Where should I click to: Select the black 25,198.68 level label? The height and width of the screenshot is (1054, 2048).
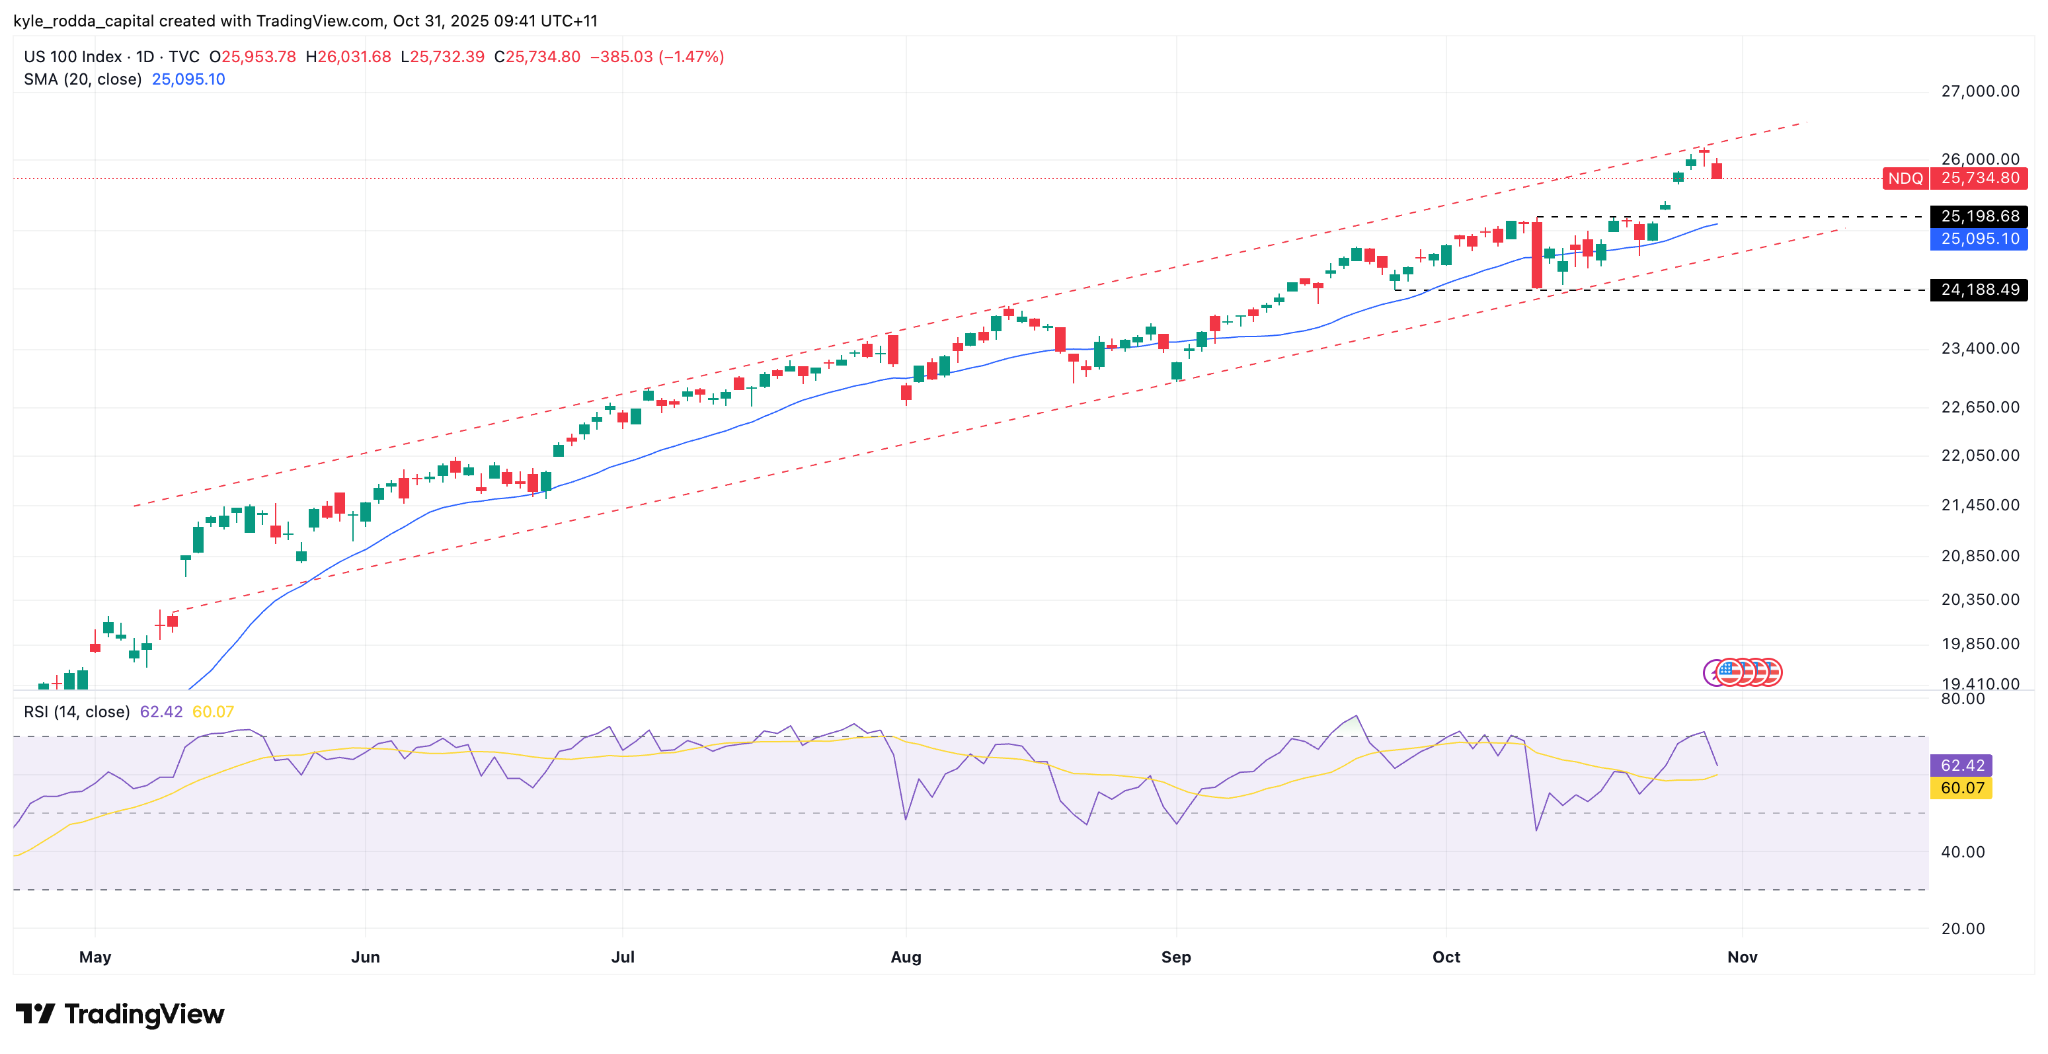pyautogui.click(x=1980, y=216)
